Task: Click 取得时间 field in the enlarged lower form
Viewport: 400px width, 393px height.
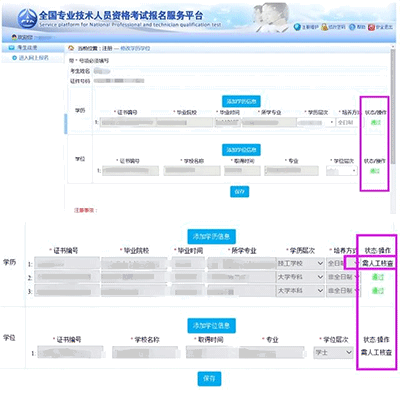Action: click(x=211, y=352)
